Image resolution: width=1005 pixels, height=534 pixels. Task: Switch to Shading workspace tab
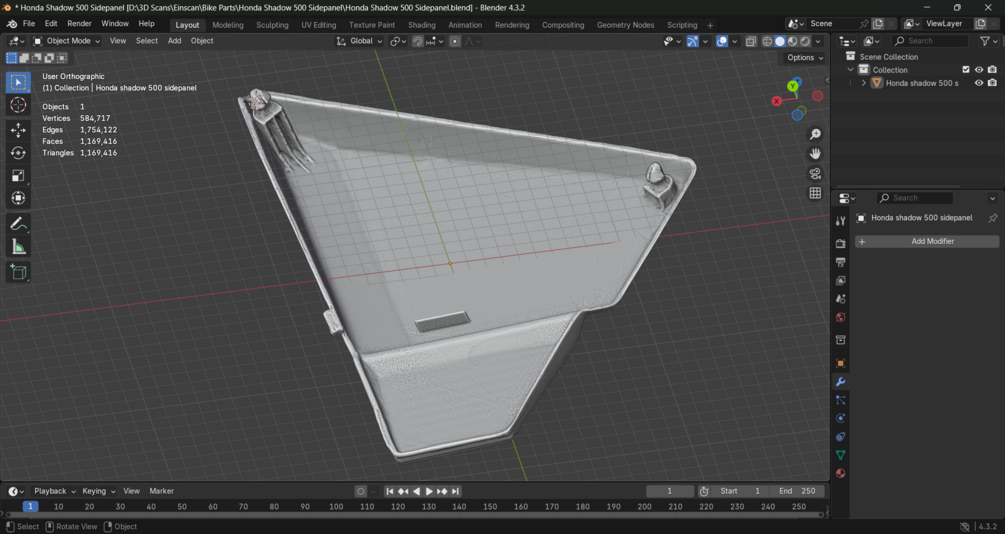pyautogui.click(x=421, y=25)
